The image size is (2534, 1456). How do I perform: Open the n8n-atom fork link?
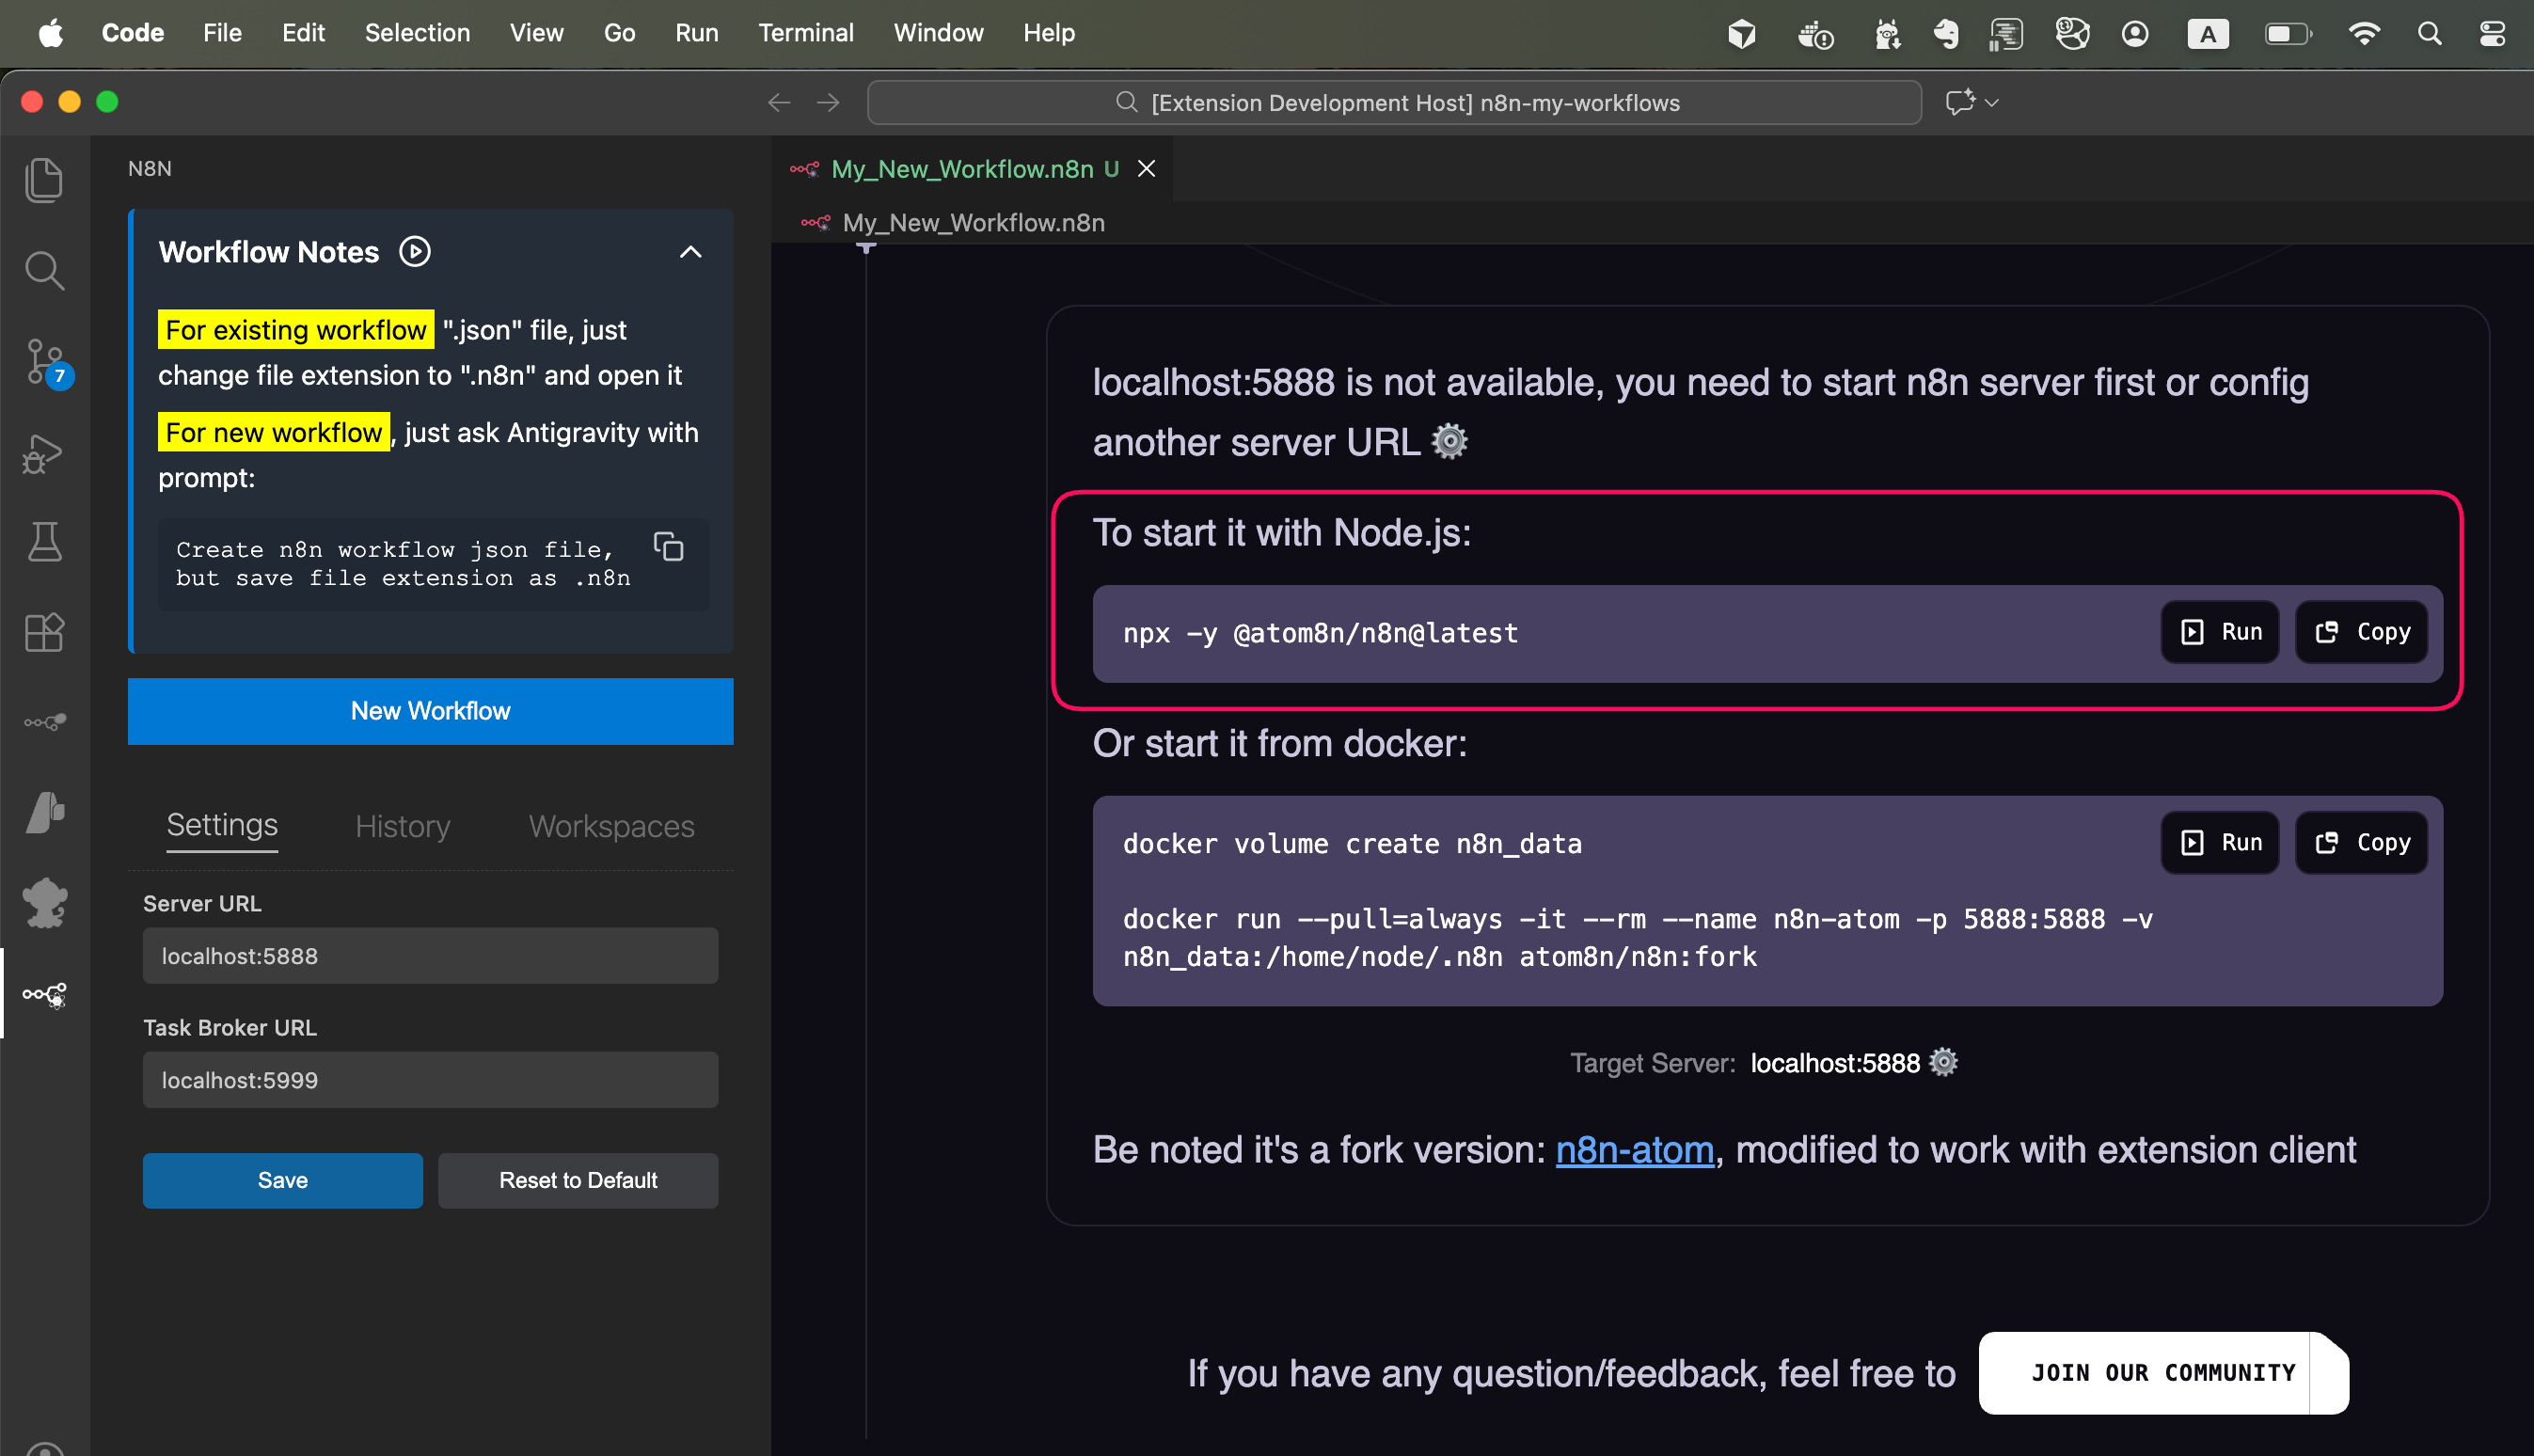[1633, 1150]
